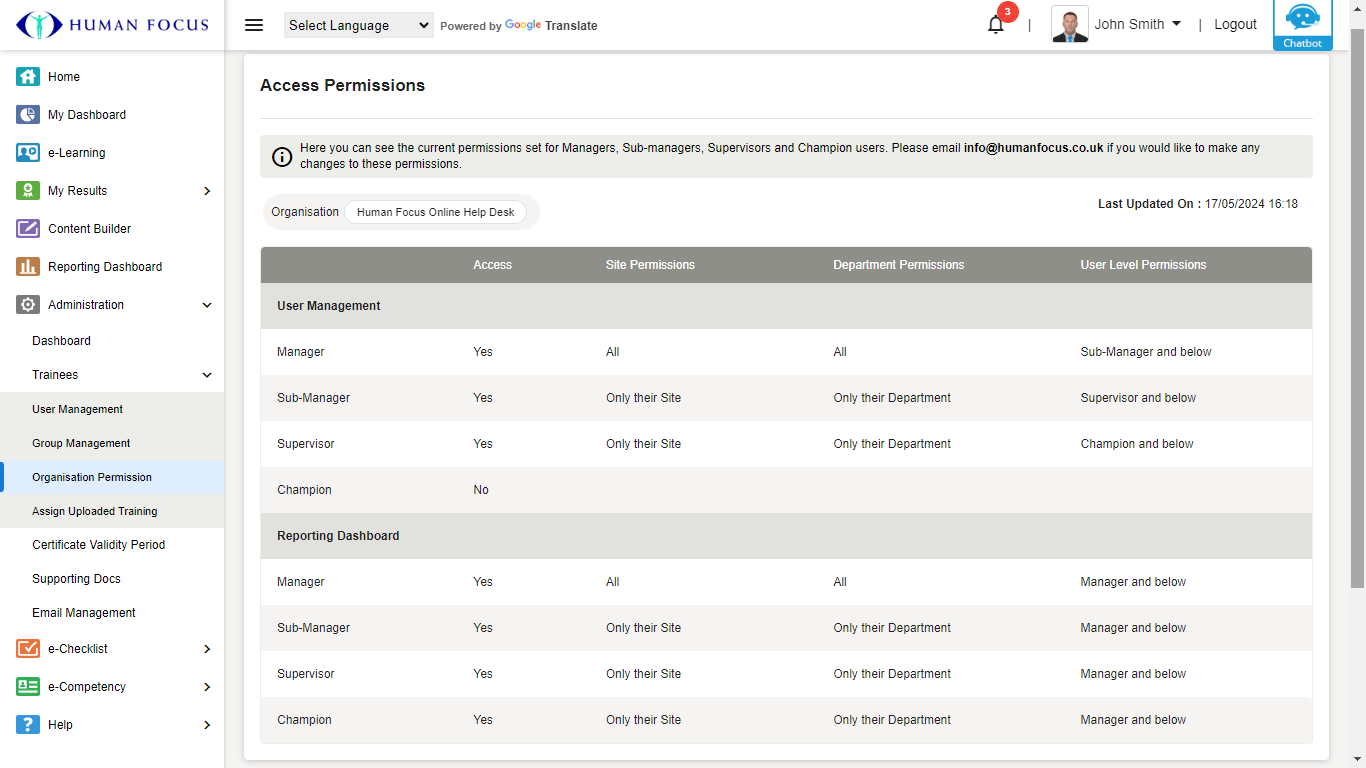Collapse the Trainees submenu
This screenshot has height=768, width=1366.
(x=207, y=375)
